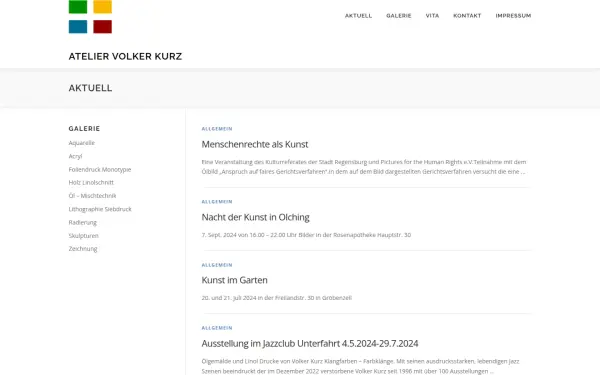Select Foliendruck Monotypie in the sidebar
Image resolution: width=600 pixels, height=375 pixels.
tap(100, 169)
